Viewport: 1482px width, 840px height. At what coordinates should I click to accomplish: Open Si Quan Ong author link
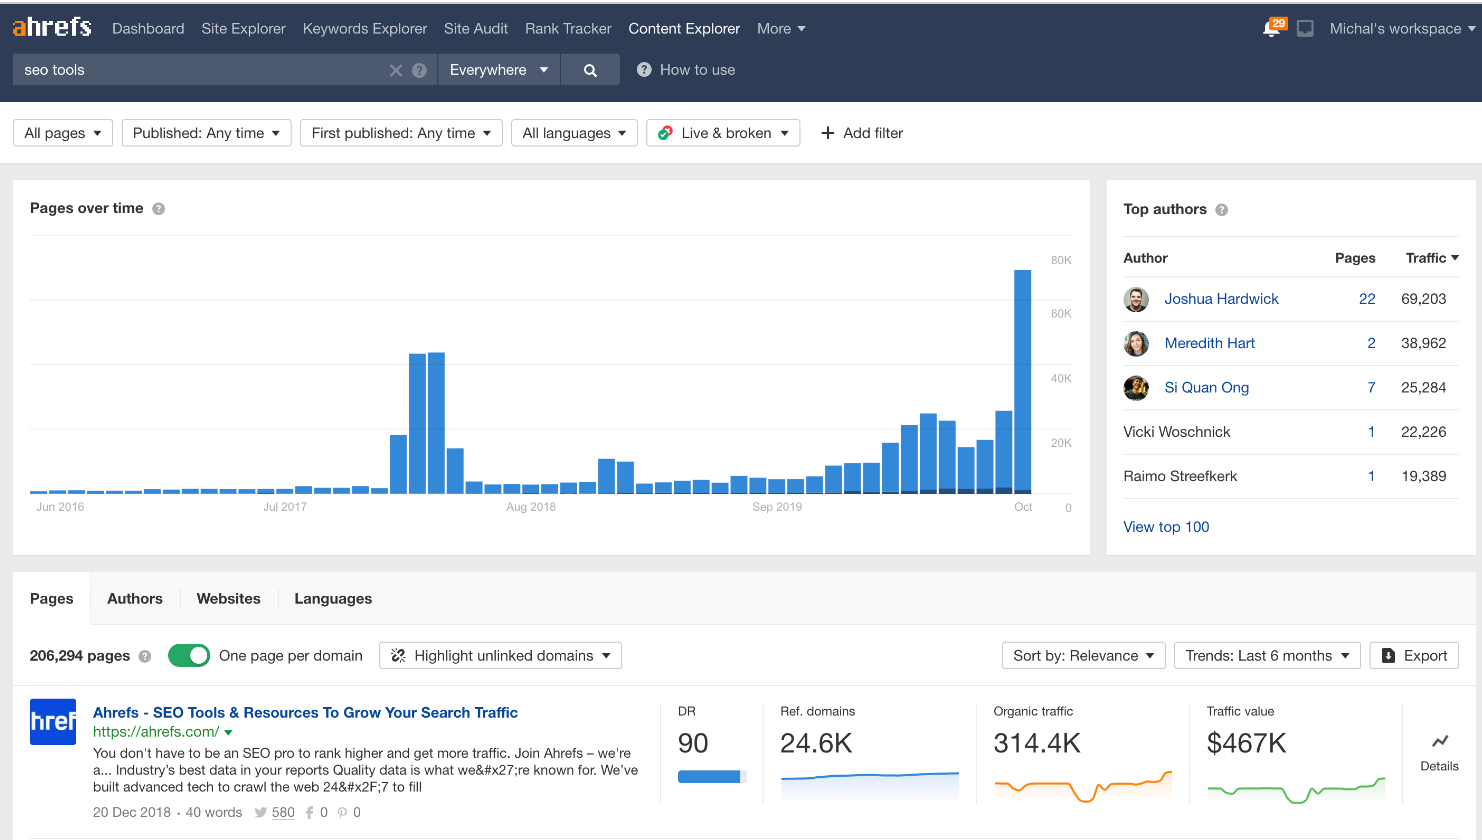[1206, 388]
